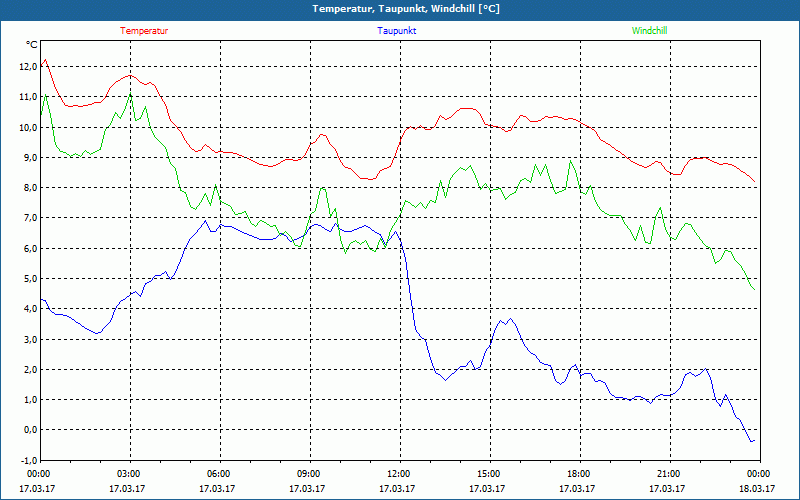
Task: Click the '03:00' time label
Action: coord(127,474)
